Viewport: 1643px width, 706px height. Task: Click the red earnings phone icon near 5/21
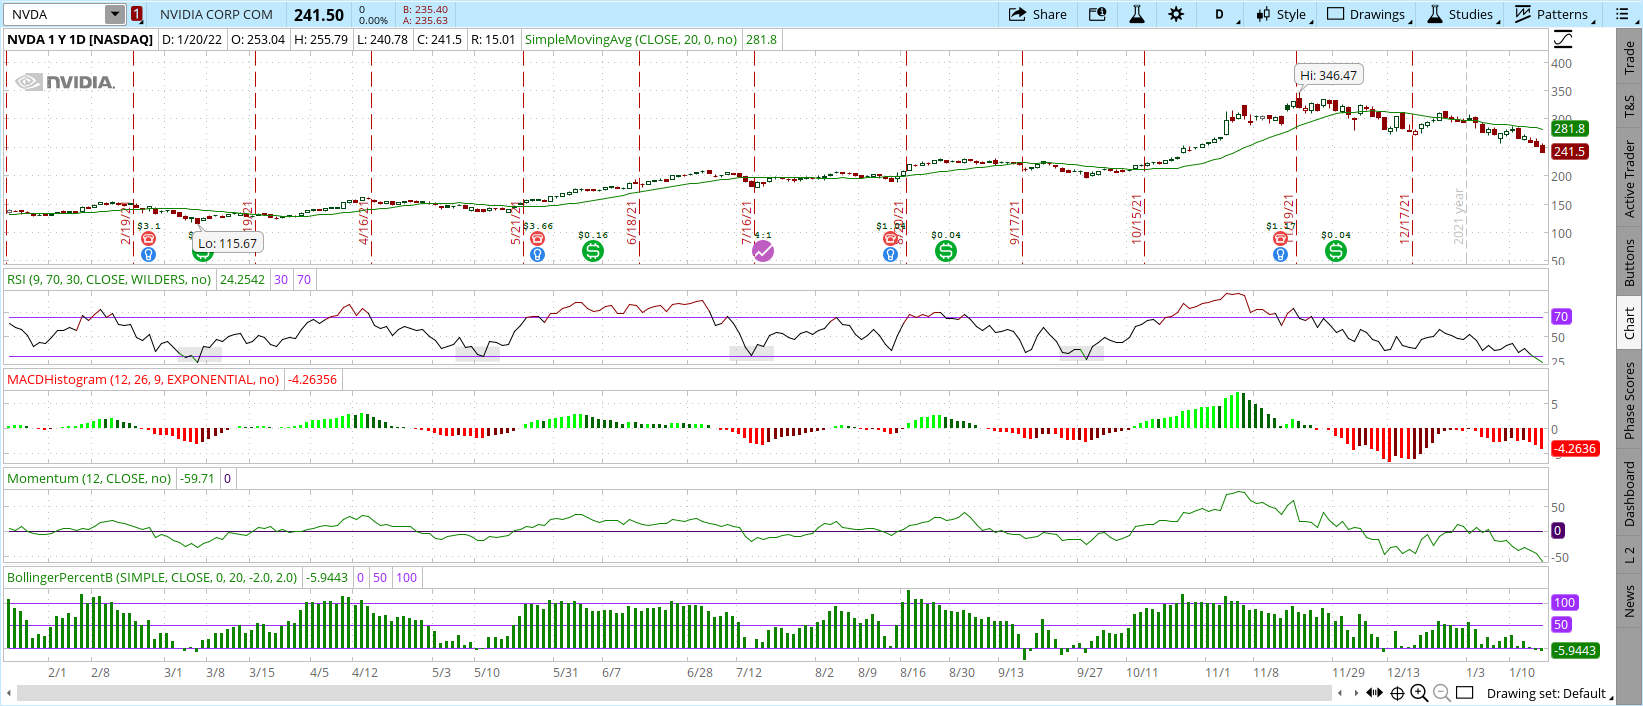[x=537, y=239]
